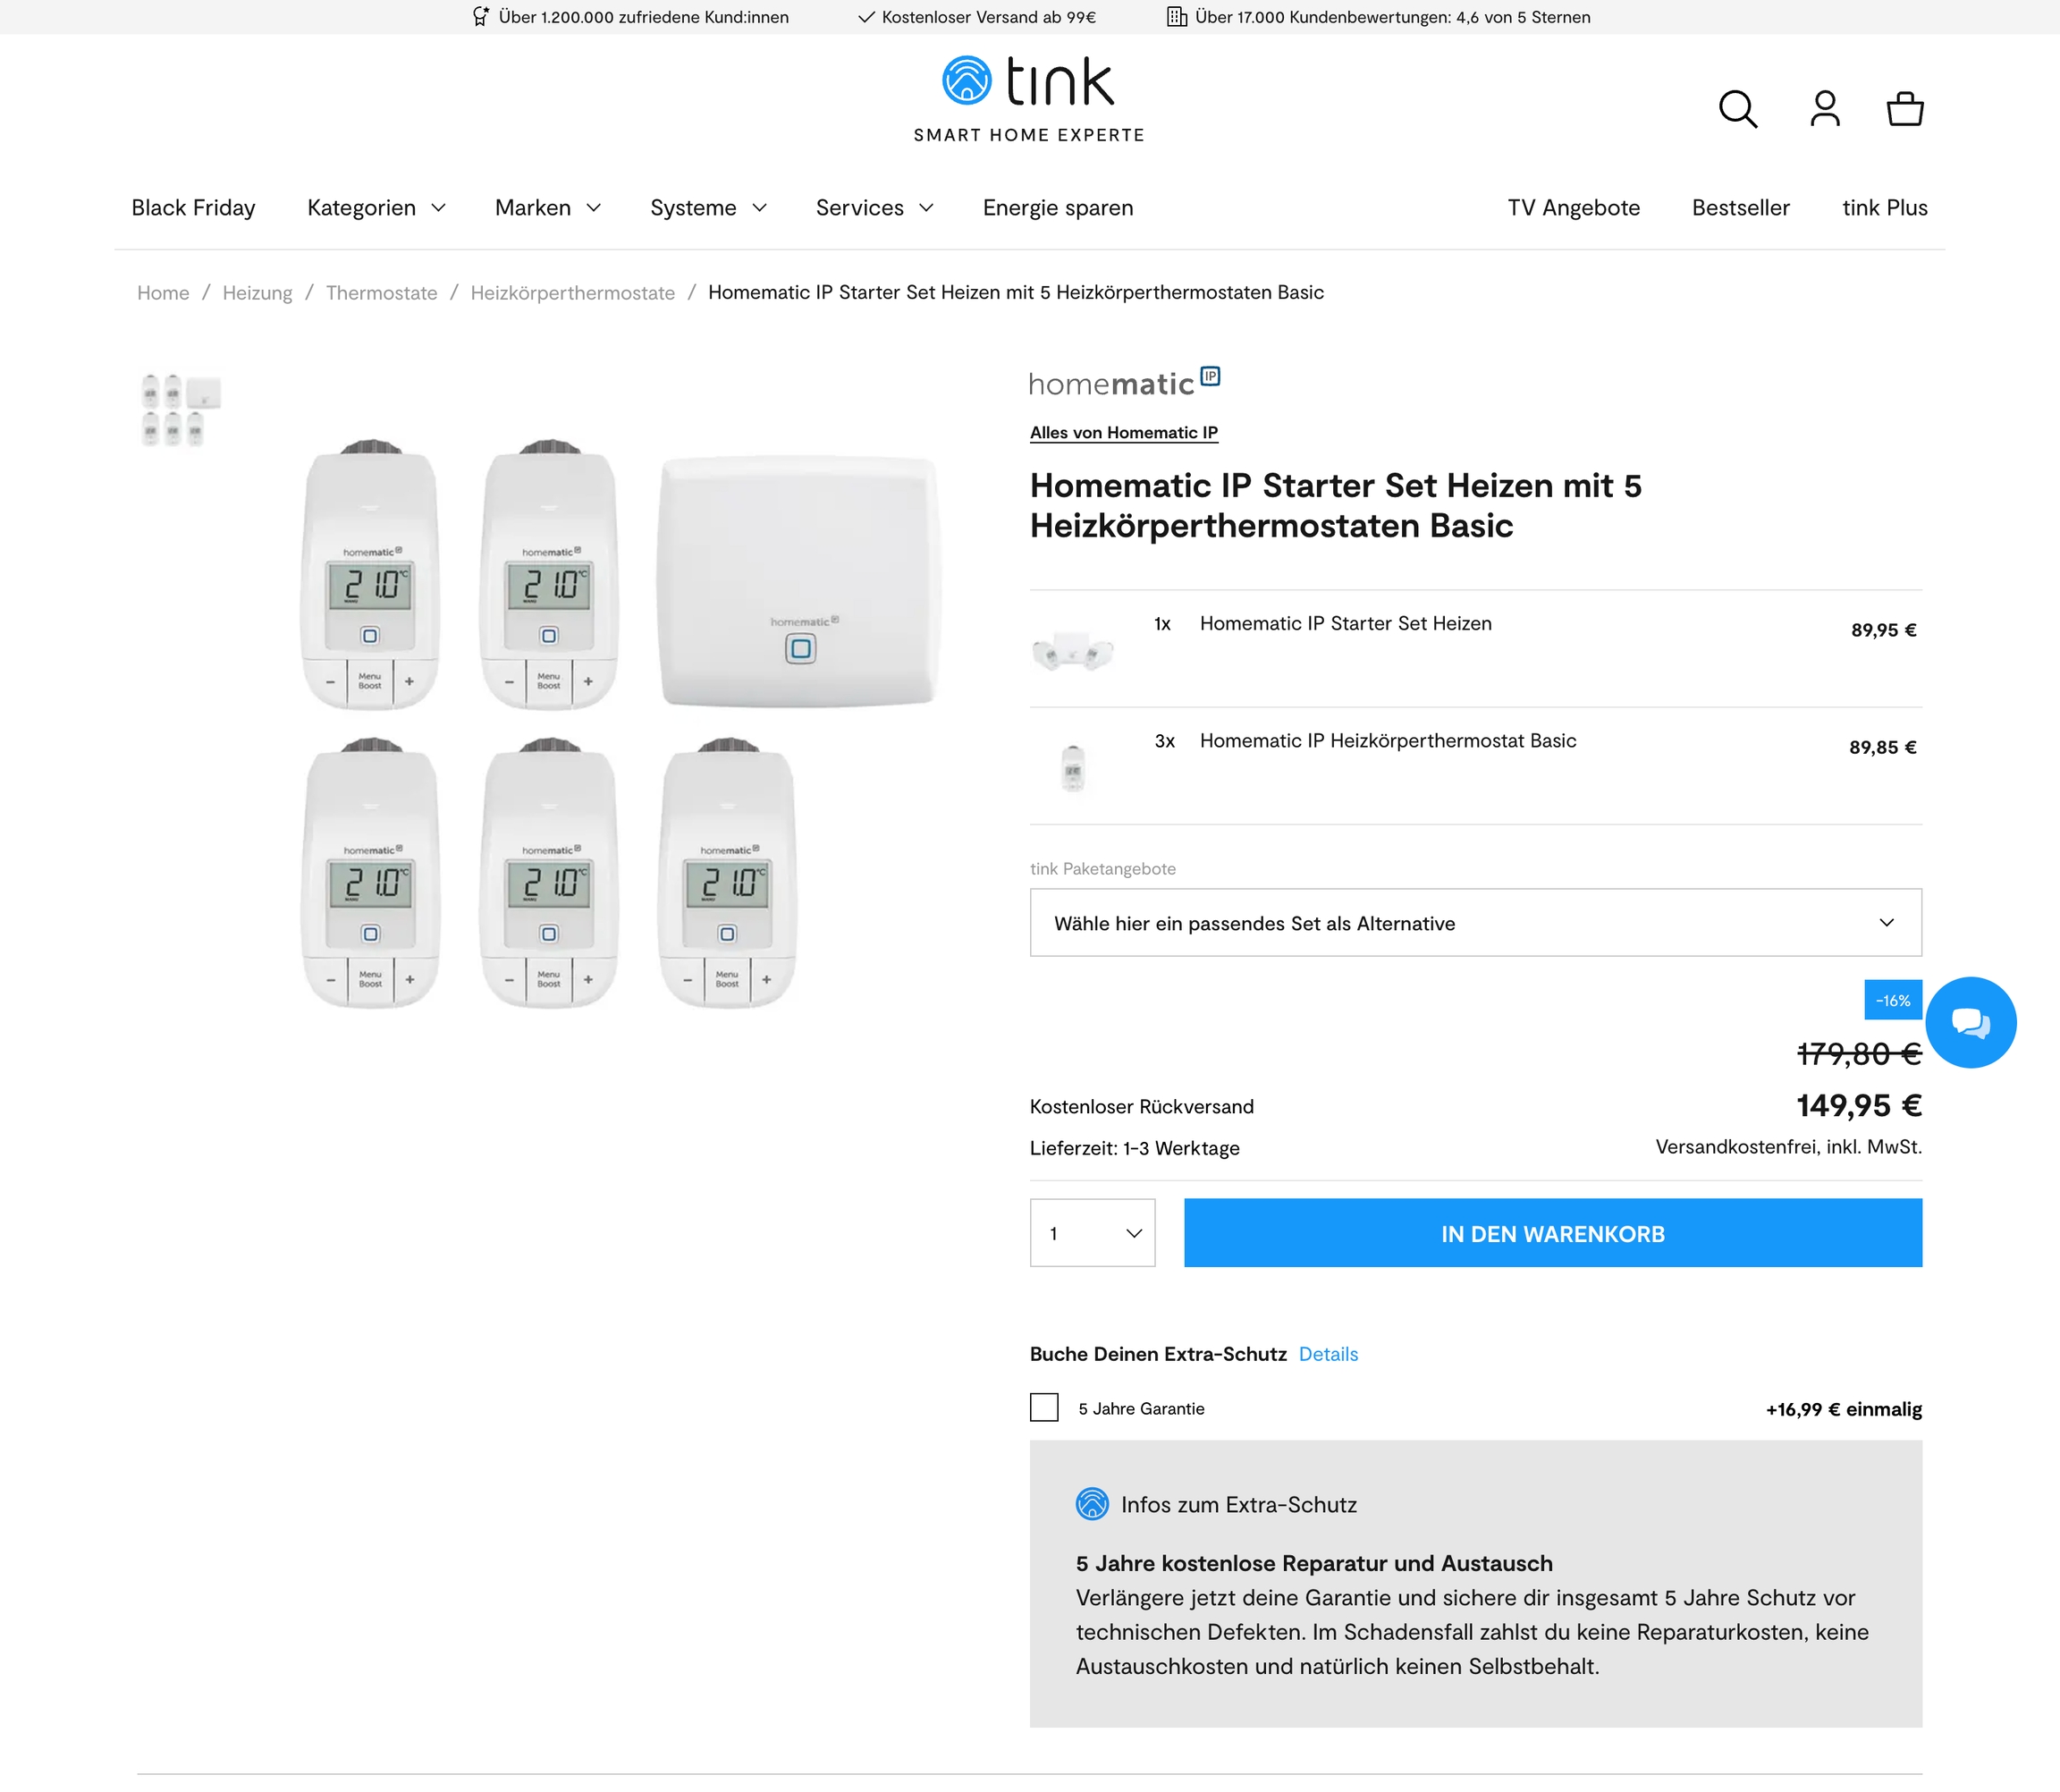Click the homematic IP brand logo

pyautogui.click(x=1124, y=382)
